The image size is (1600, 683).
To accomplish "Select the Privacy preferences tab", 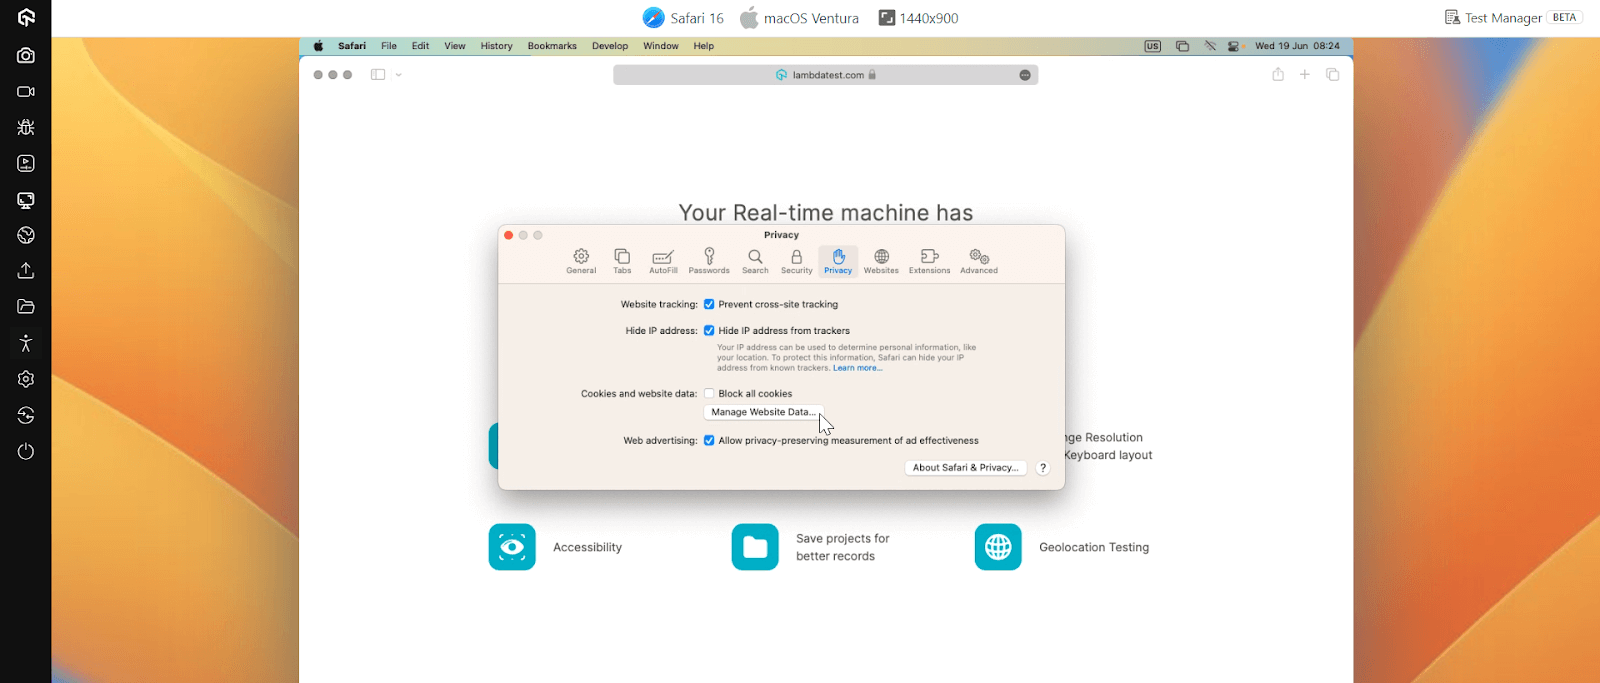I will (838, 261).
